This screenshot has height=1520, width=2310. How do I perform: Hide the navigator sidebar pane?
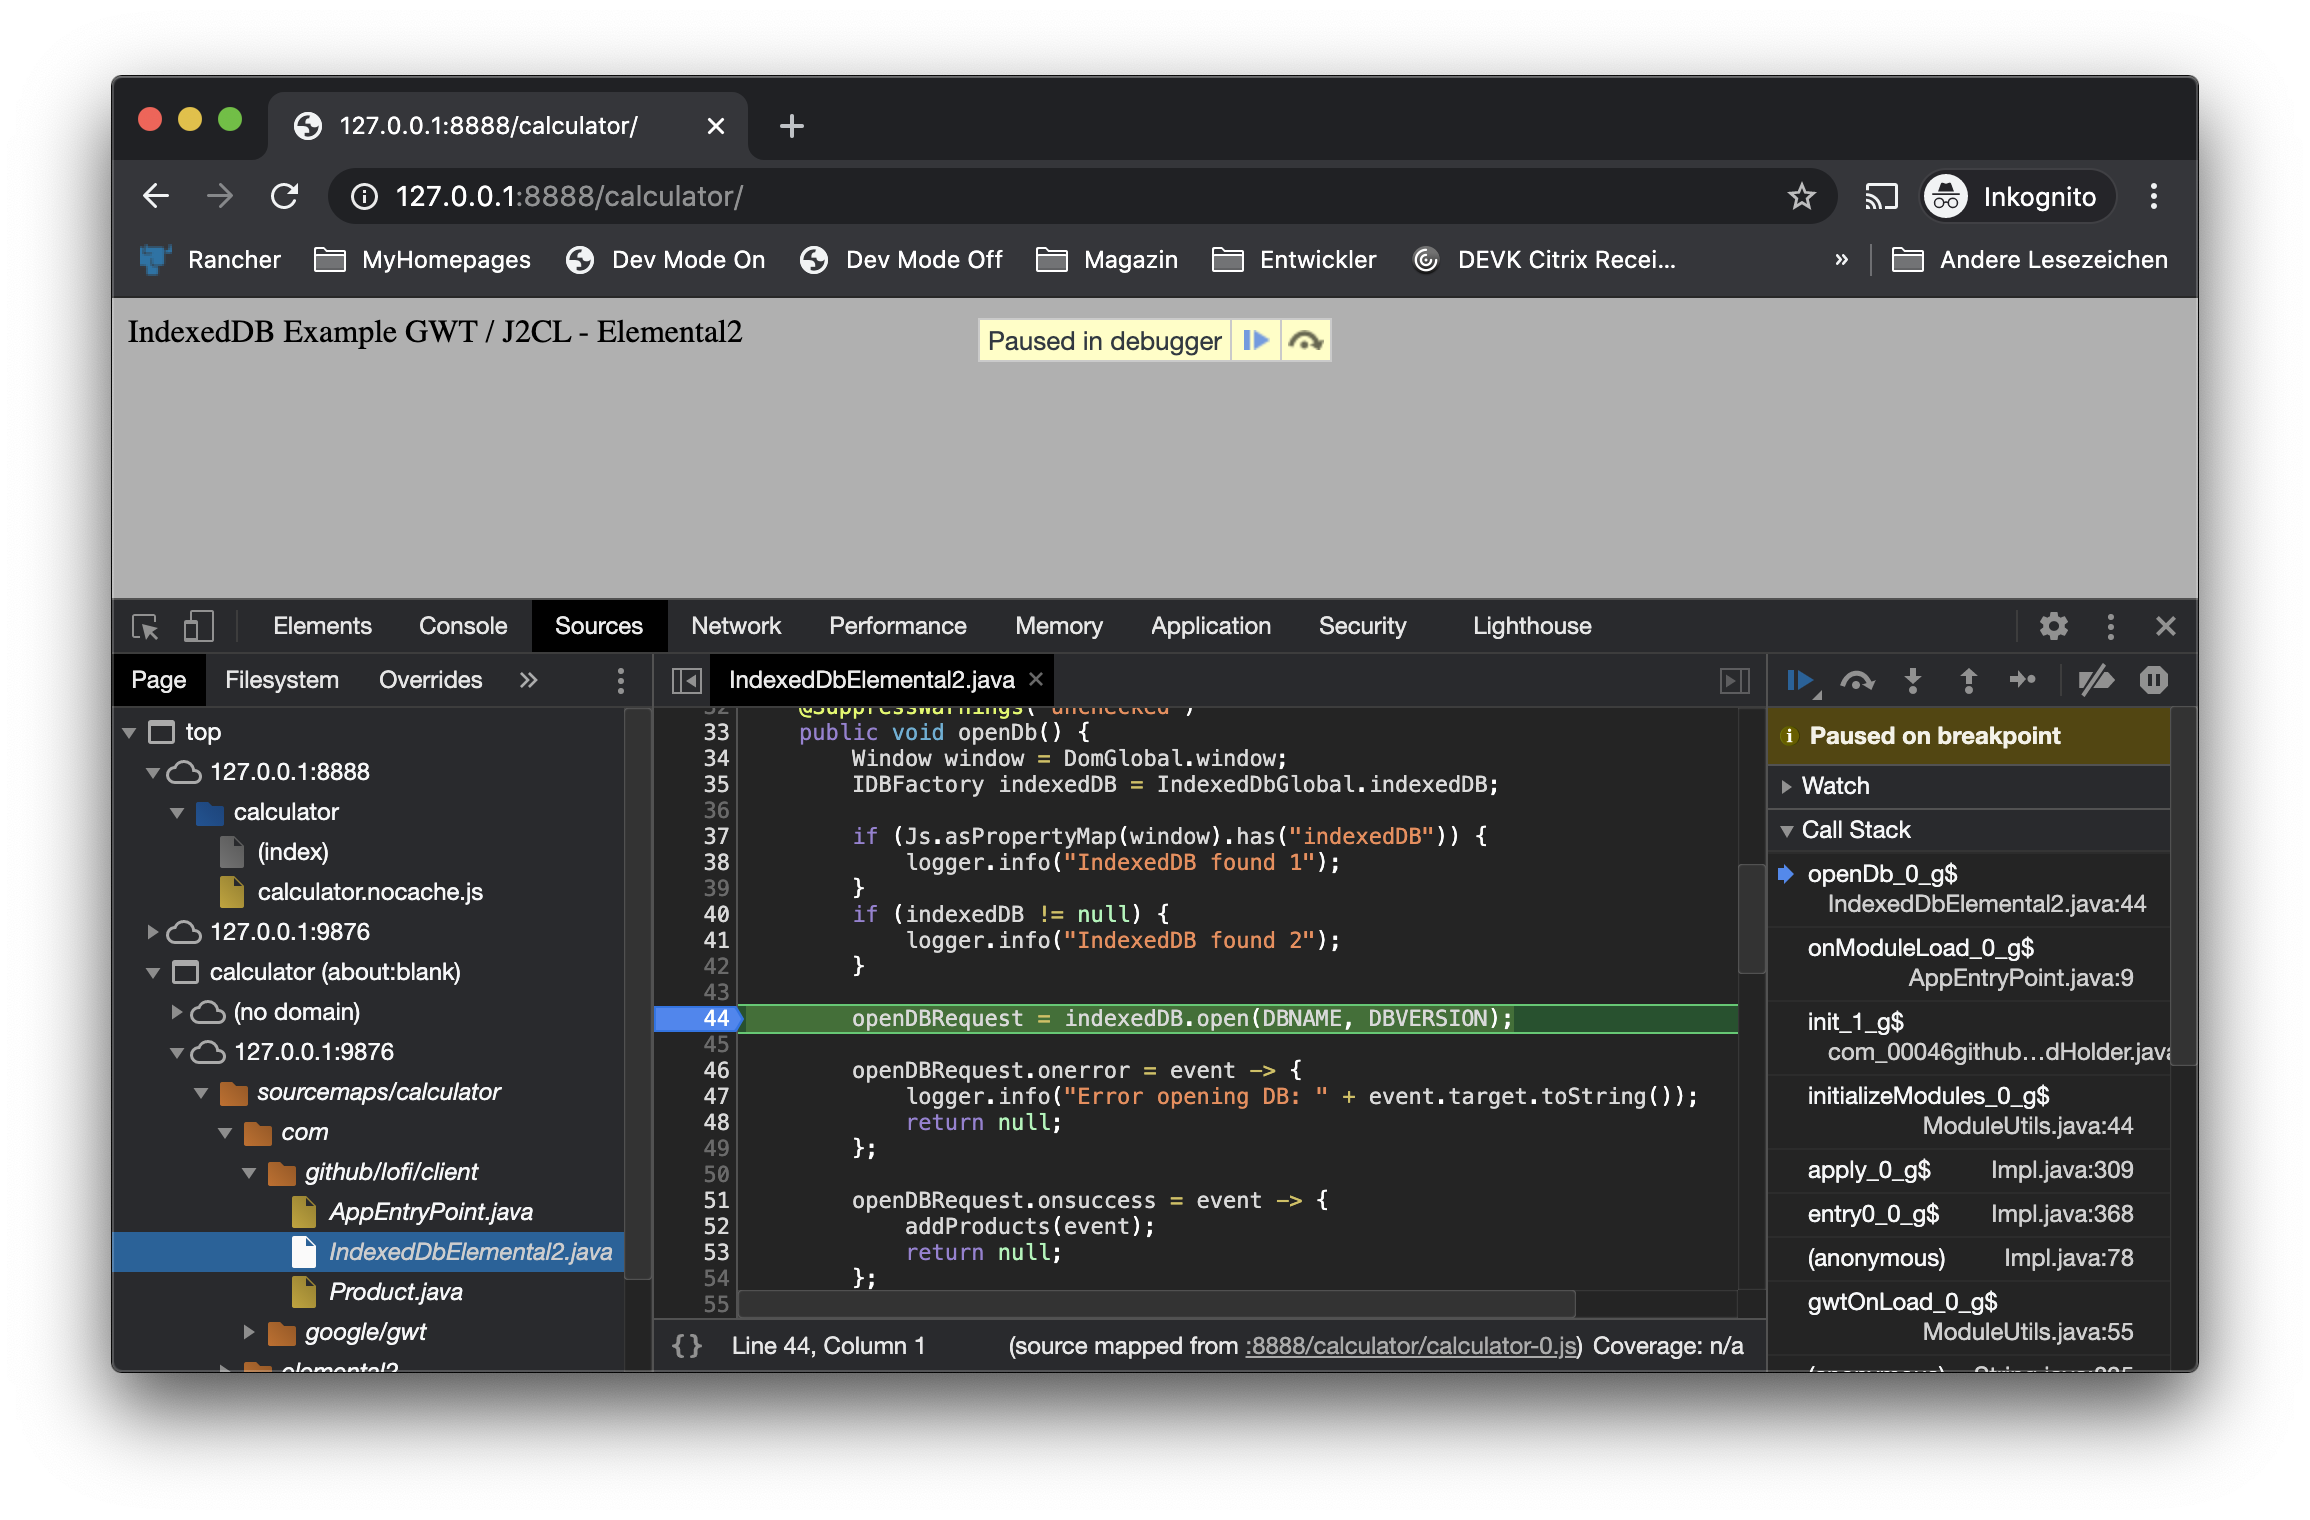coord(686,681)
